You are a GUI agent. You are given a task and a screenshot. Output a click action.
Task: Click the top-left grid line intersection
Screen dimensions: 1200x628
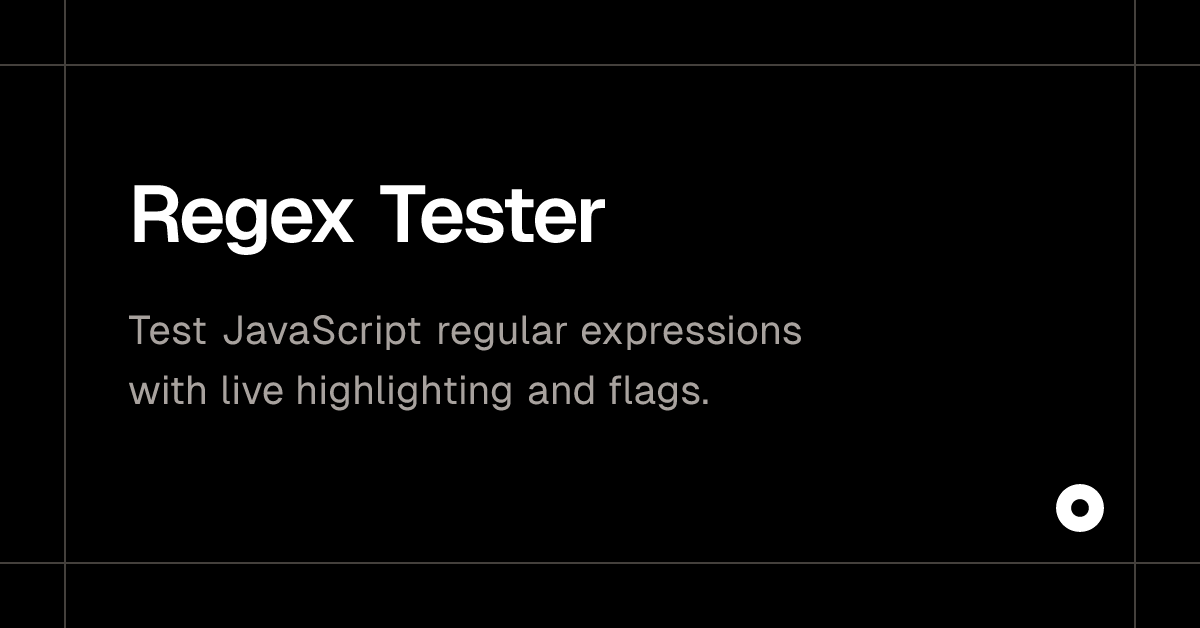(x=65, y=65)
